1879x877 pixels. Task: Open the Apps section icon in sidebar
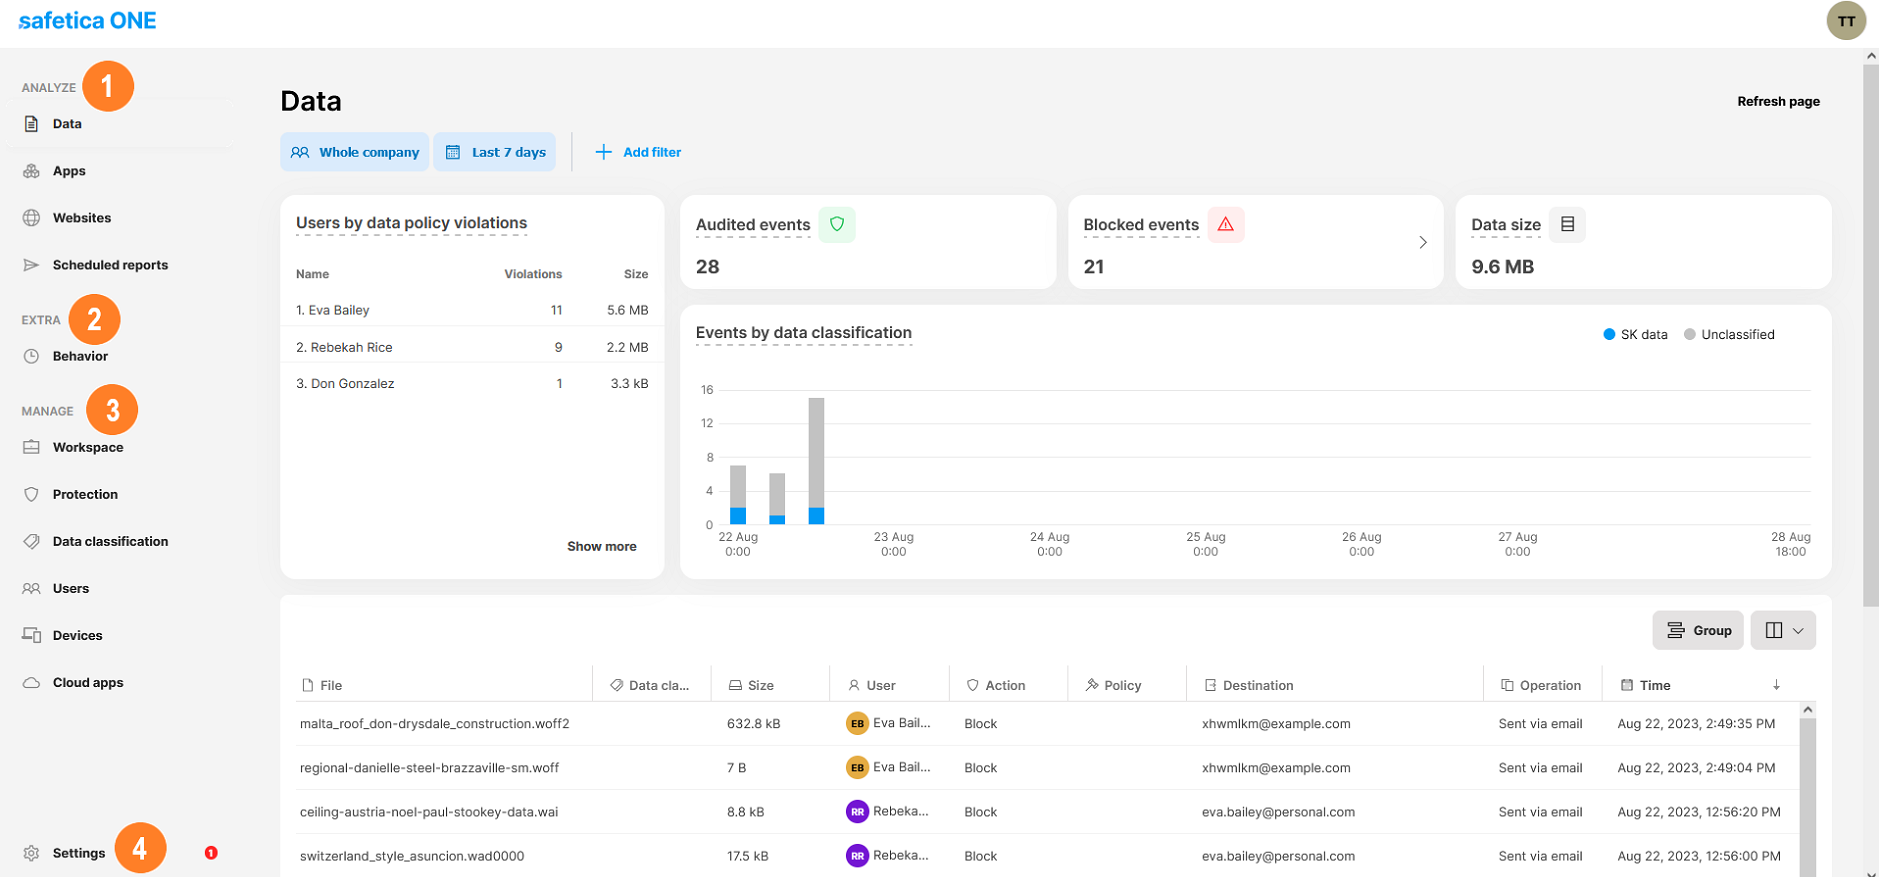pos(31,171)
